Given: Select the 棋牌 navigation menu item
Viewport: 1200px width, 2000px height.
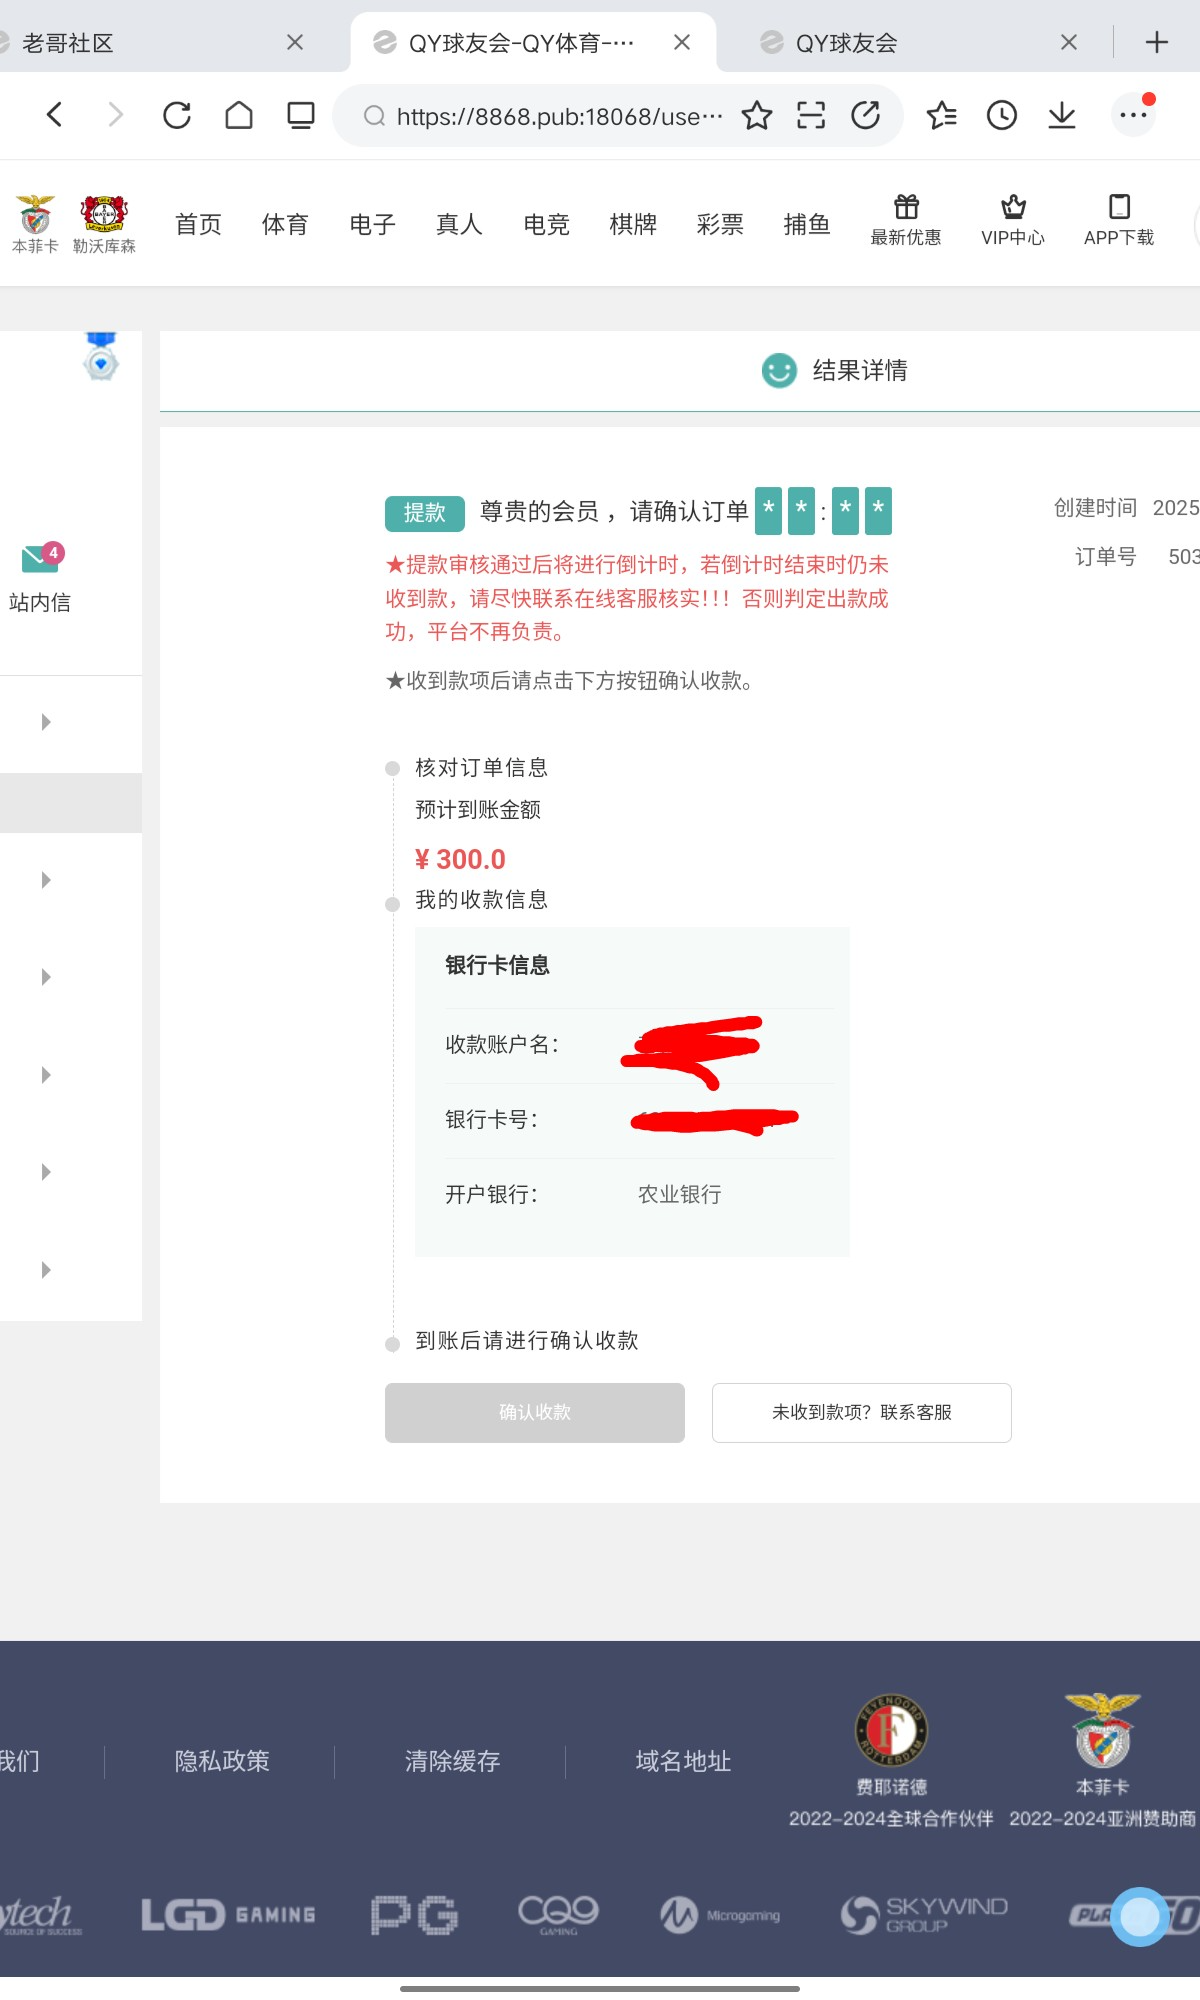Looking at the screenshot, I should click(x=633, y=225).
